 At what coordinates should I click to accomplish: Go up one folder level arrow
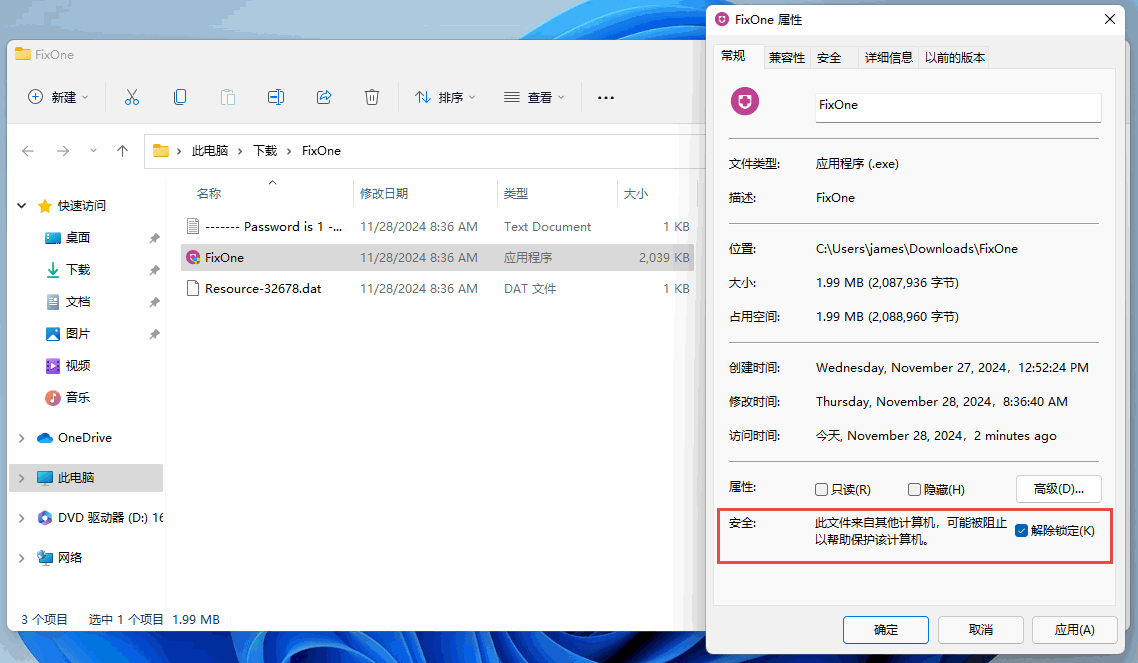122,151
